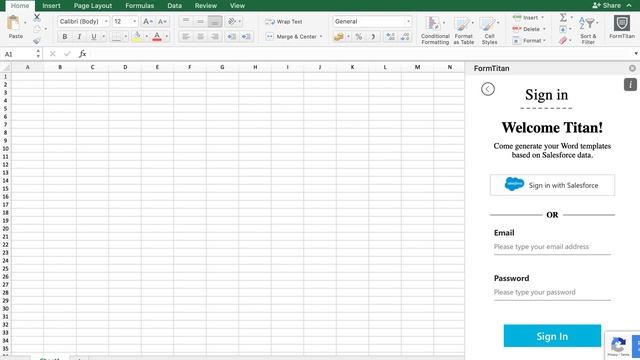Switch to the Data tab
This screenshot has height=360, width=640.
(x=175, y=6)
